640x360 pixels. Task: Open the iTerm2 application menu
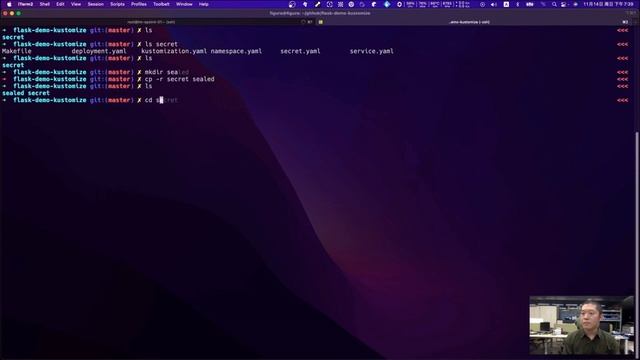[25, 4]
